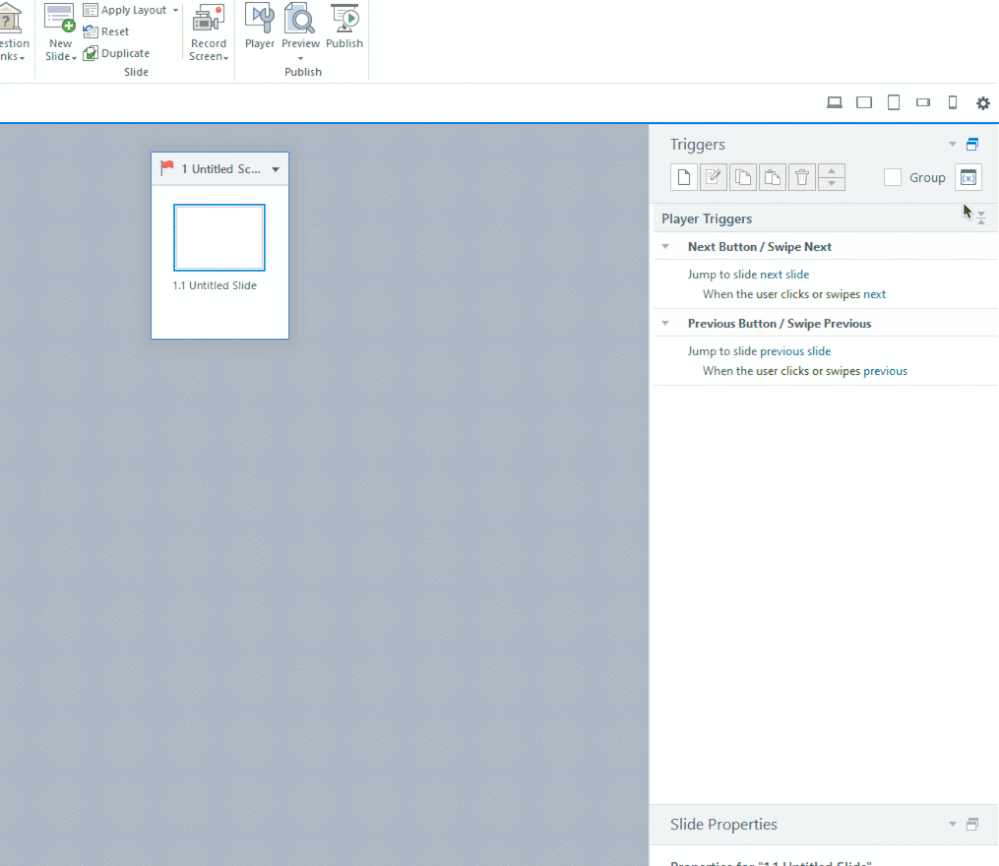Image resolution: width=999 pixels, height=866 pixels.
Task: Open Record Screen options
Action: tap(208, 32)
